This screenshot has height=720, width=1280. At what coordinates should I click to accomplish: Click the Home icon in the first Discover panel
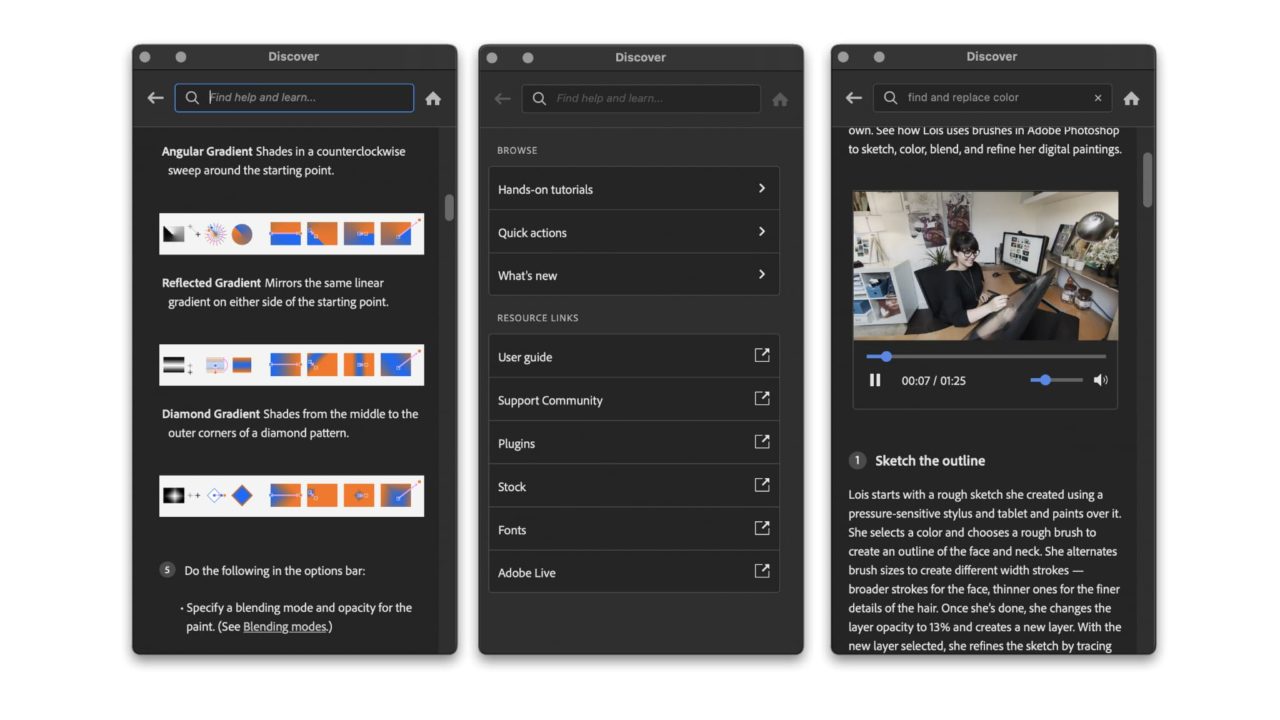(x=433, y=98)
